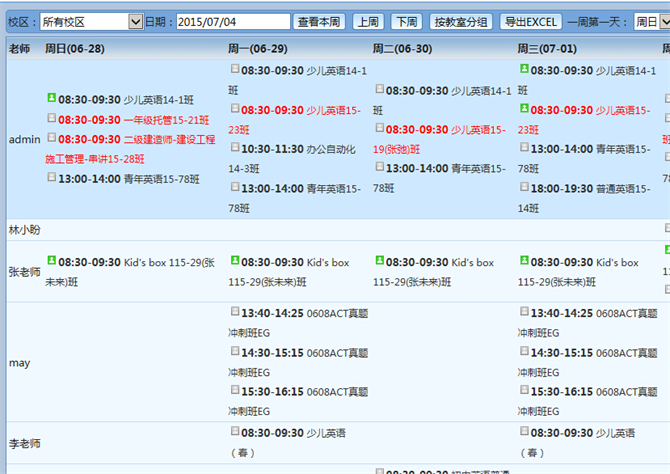Export the schedule with 导出EXCEL
Image resolution: width=670 pixels, height=474 pixels.
pos(530,21)
